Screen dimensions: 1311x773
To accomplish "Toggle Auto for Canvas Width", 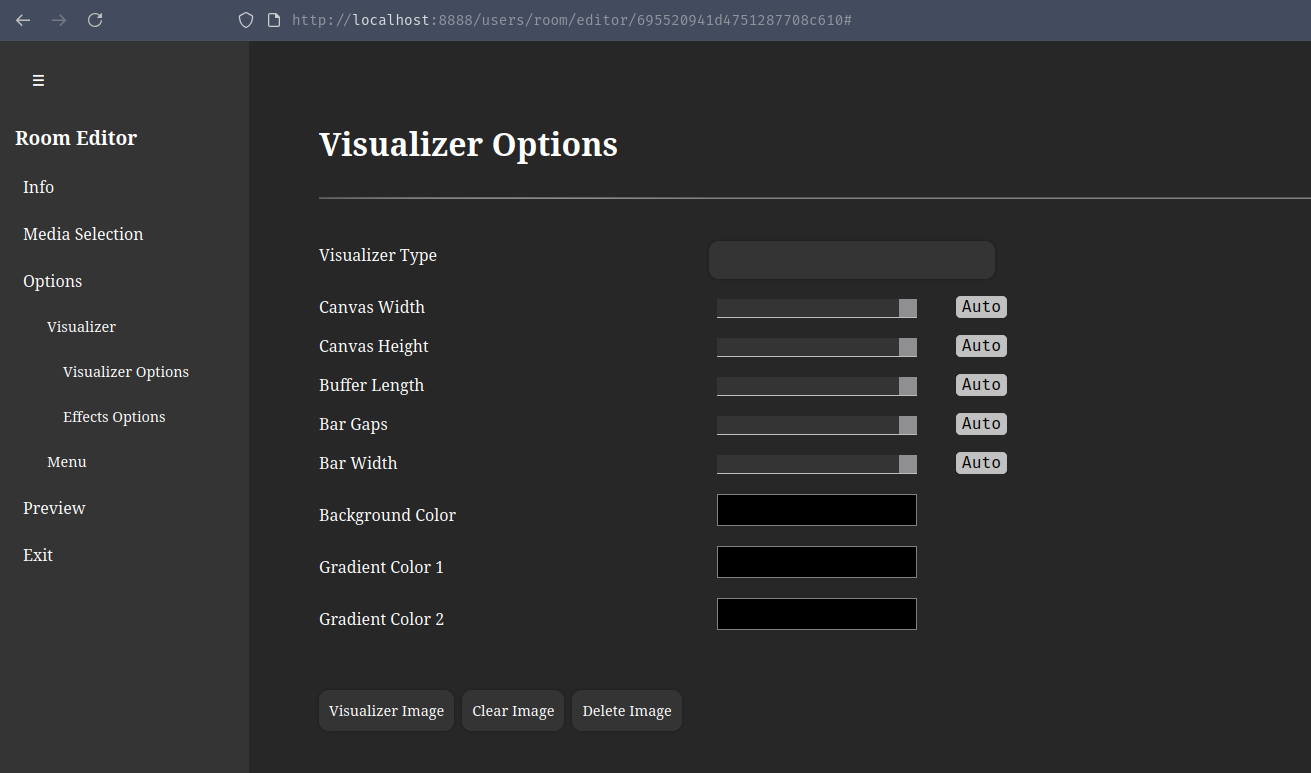I will pos(981,306).
